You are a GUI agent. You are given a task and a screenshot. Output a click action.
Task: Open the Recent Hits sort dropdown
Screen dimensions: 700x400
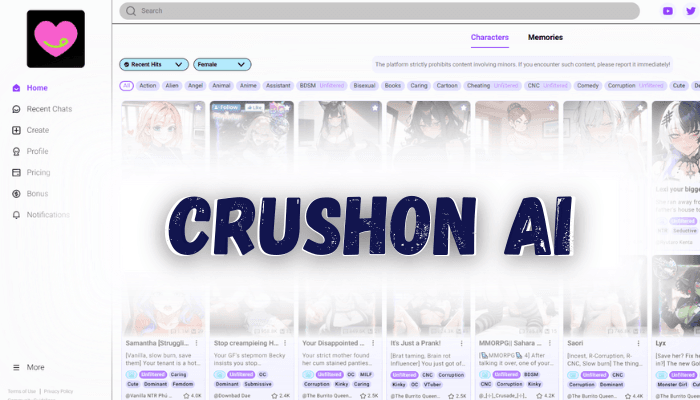point(154,64)
